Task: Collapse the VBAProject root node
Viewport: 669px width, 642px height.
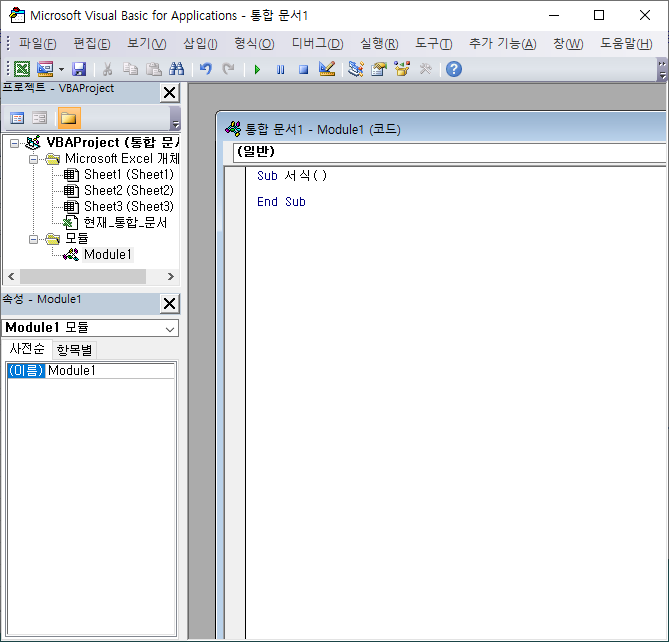Action: click(15, 143)
